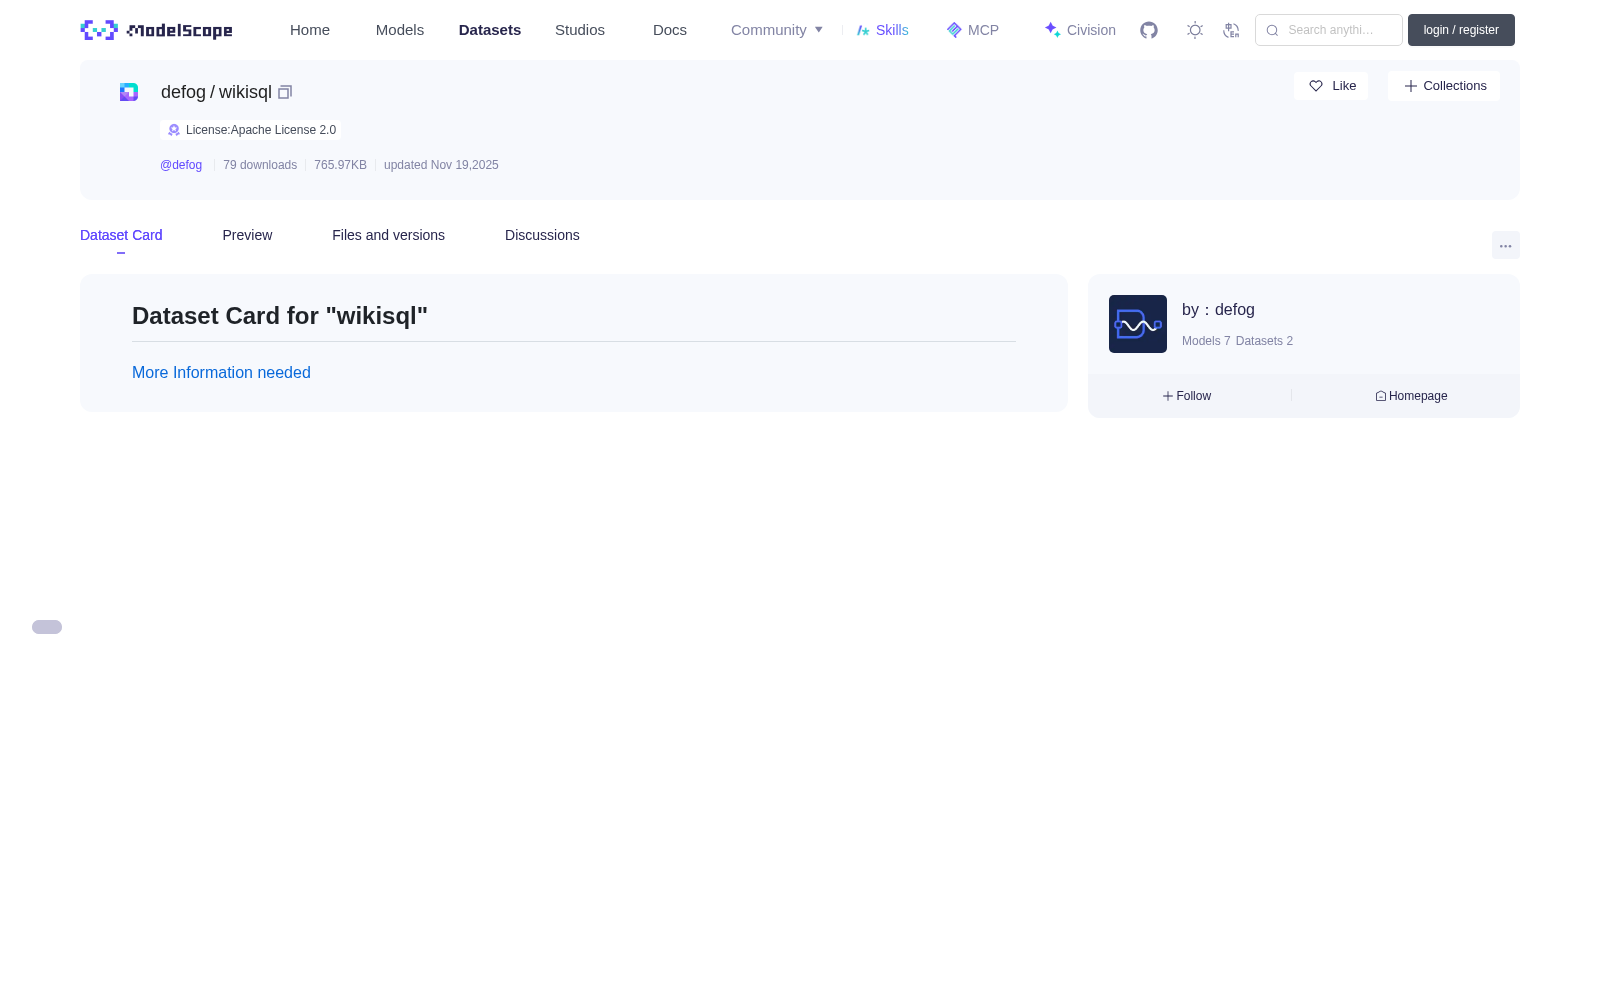Open Datasets navigation item
1600x1000 pixels.
[x=490, y=30]
